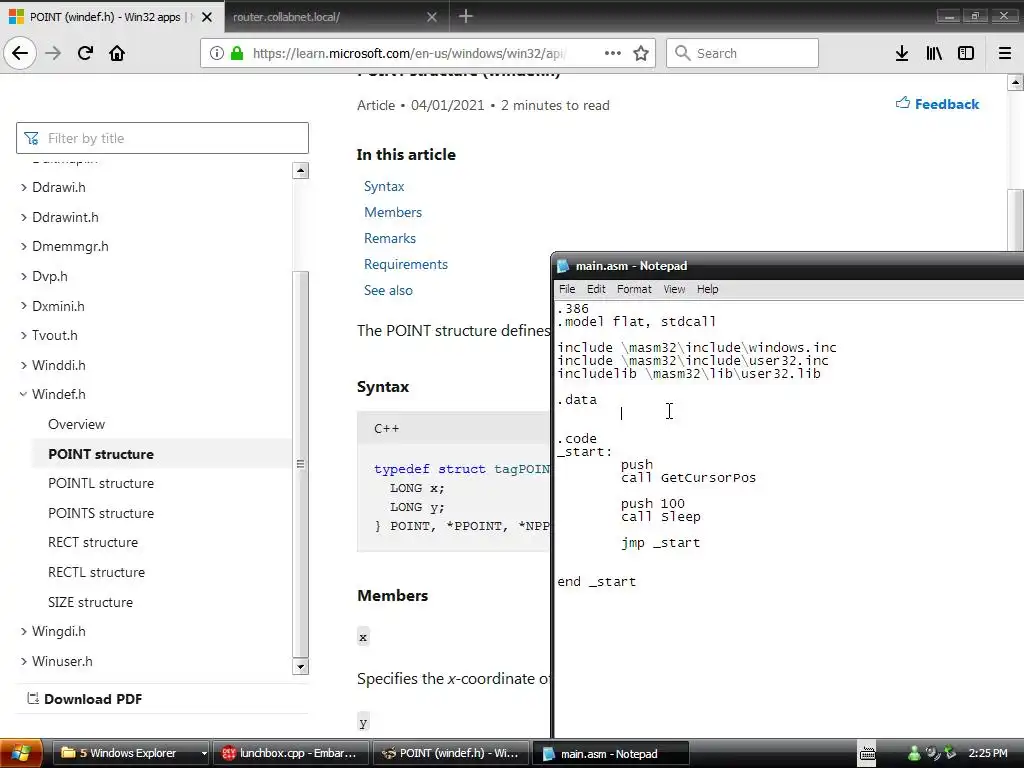
Task: Open the Firefox hamburger menu
Action: [x=1005, y=53]
